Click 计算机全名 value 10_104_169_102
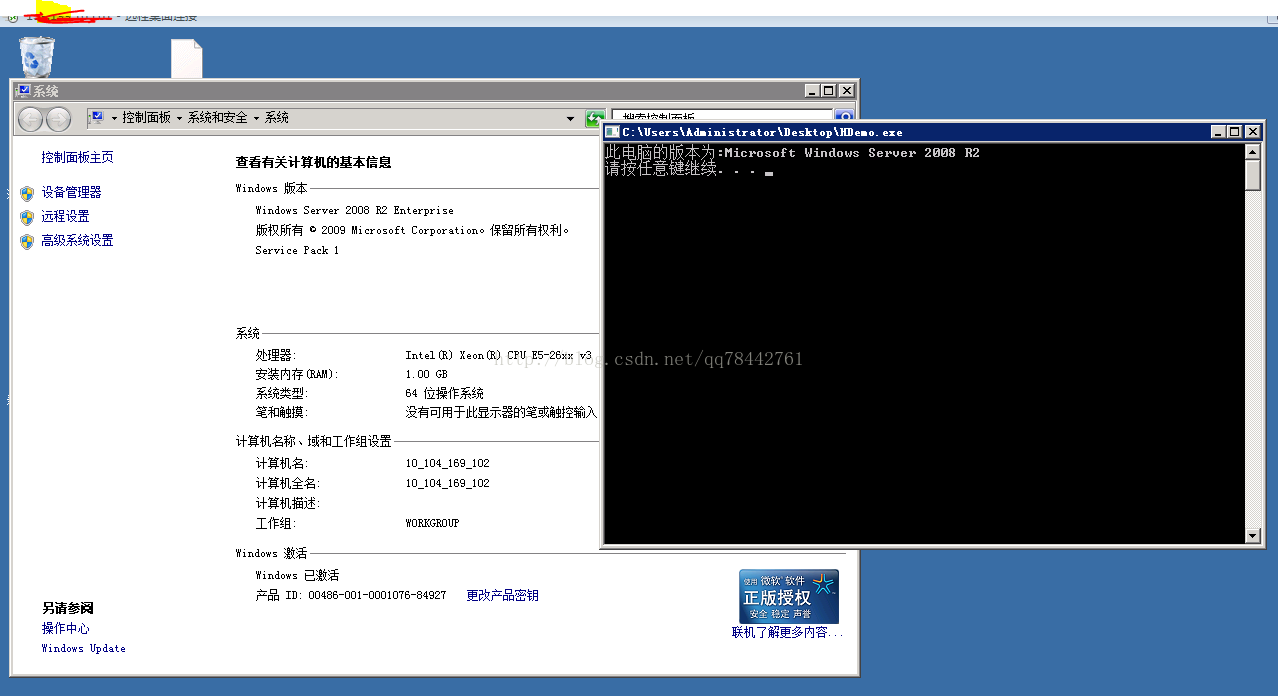 (447, 483)
